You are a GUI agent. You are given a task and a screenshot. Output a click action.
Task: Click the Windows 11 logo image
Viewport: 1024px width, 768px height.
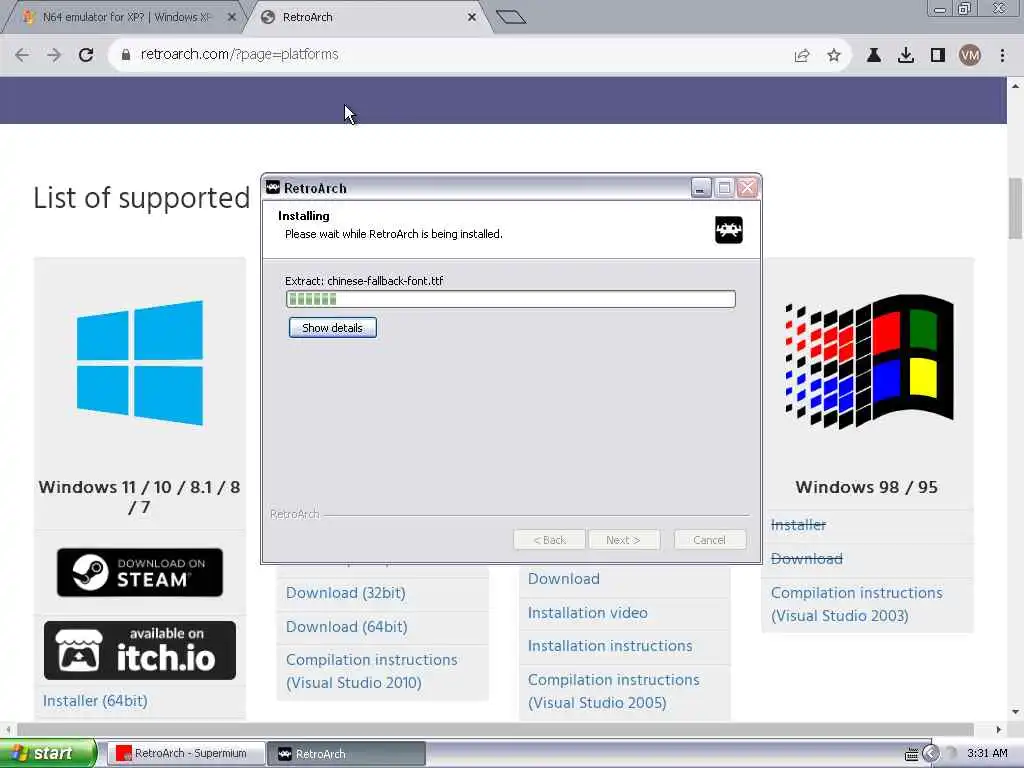140,363
